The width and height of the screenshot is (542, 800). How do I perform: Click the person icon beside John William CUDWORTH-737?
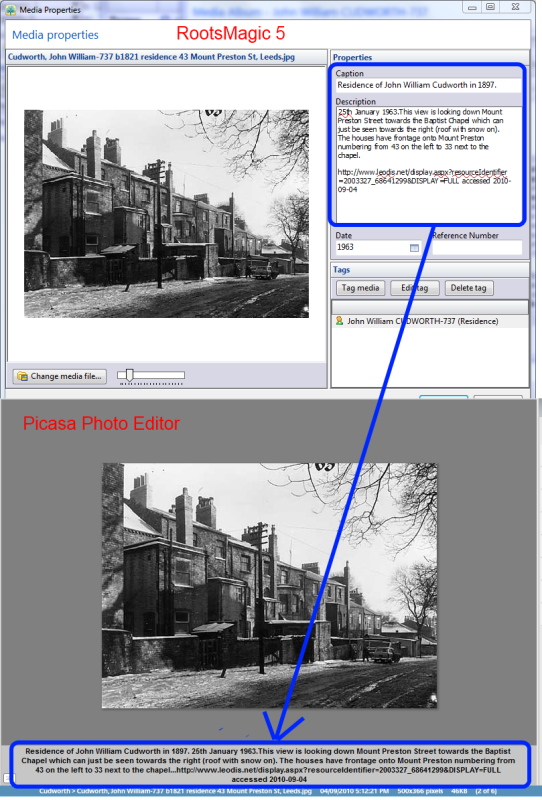(339, 321)
